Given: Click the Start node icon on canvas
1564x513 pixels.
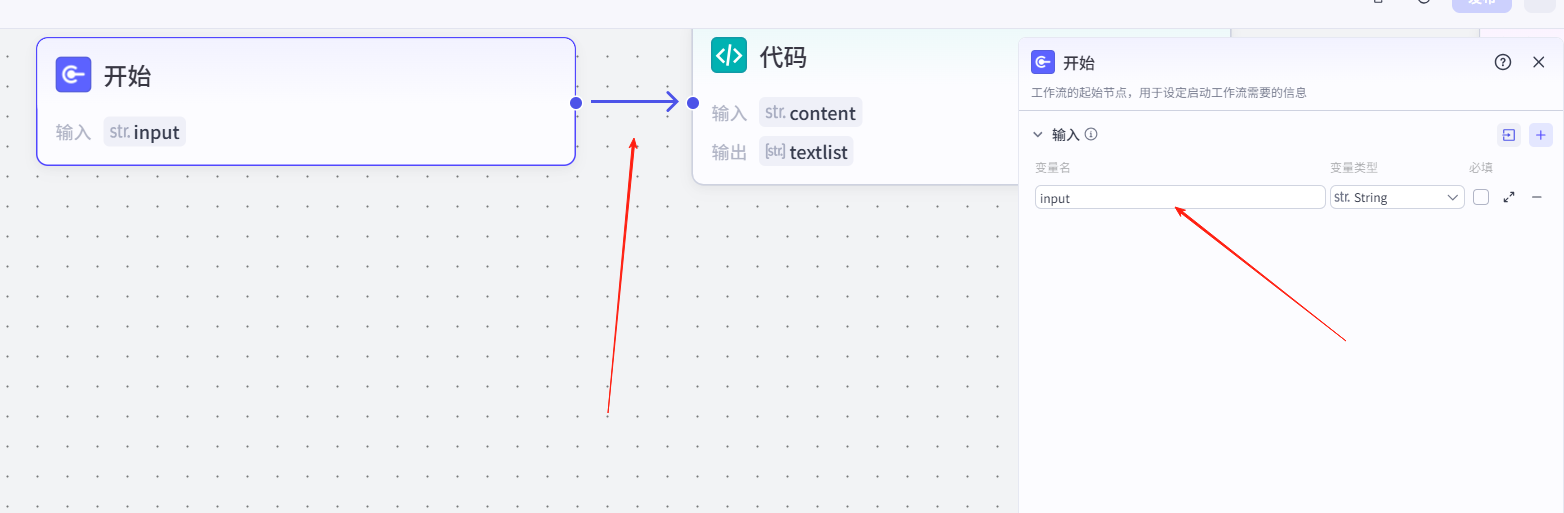Looking at the screenshot, I should (x=73, y=75).
